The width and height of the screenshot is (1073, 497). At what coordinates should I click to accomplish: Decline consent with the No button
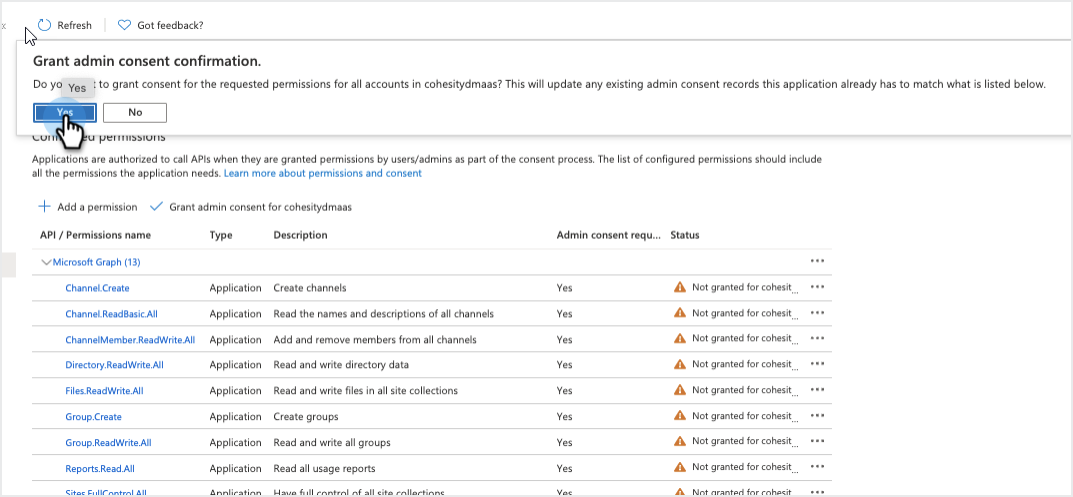(x=135, y=112)
